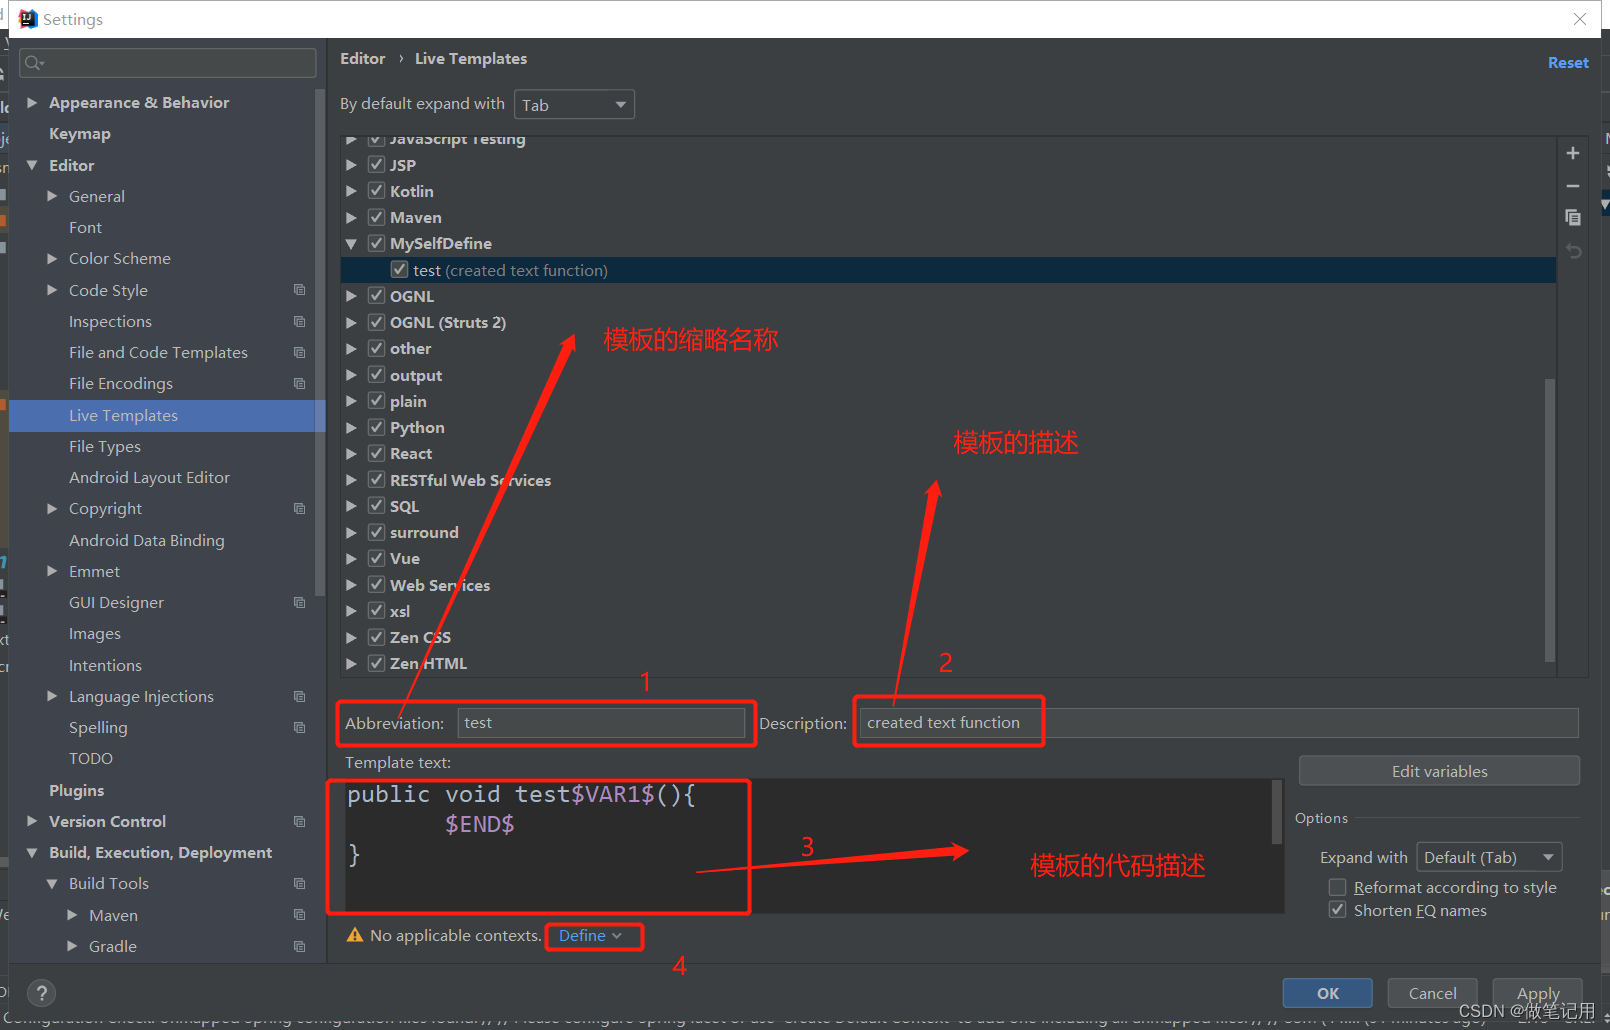Viewport: 1610px width, 1030px height.
Task: Click the warning icon near No applicable contexts
Action: 354,935
